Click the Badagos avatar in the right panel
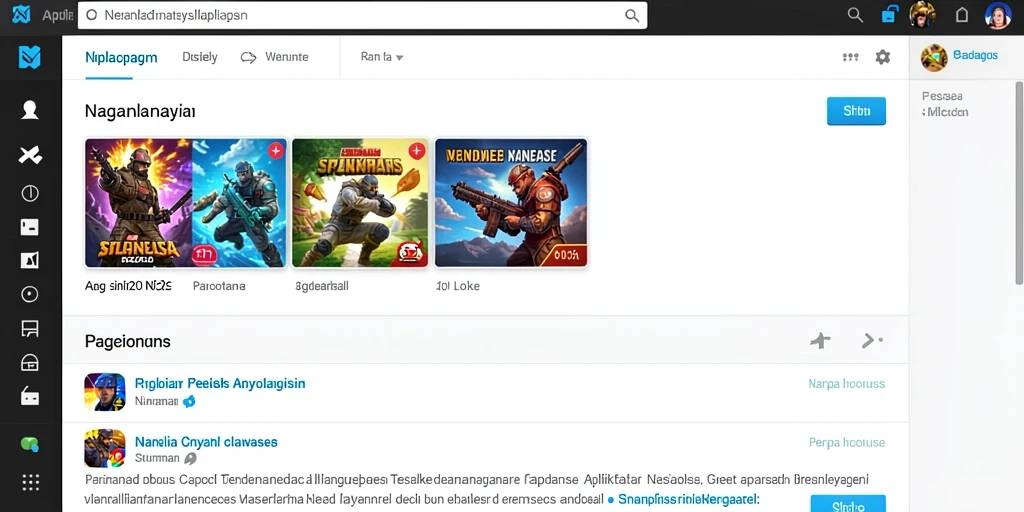 [x=934, y=57]
